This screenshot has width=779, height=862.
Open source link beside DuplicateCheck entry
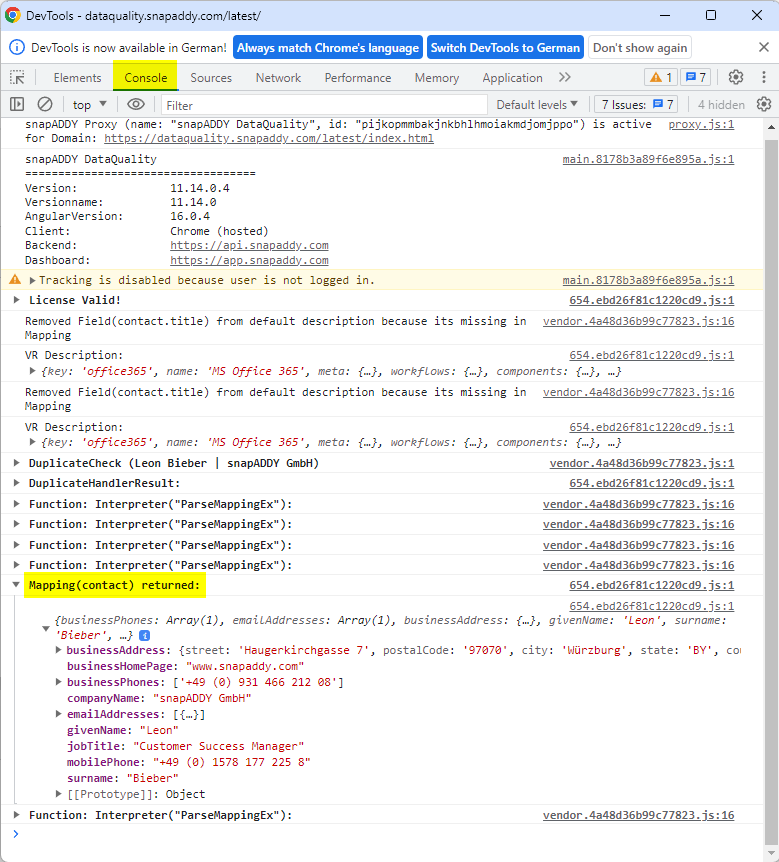(642, 463)
